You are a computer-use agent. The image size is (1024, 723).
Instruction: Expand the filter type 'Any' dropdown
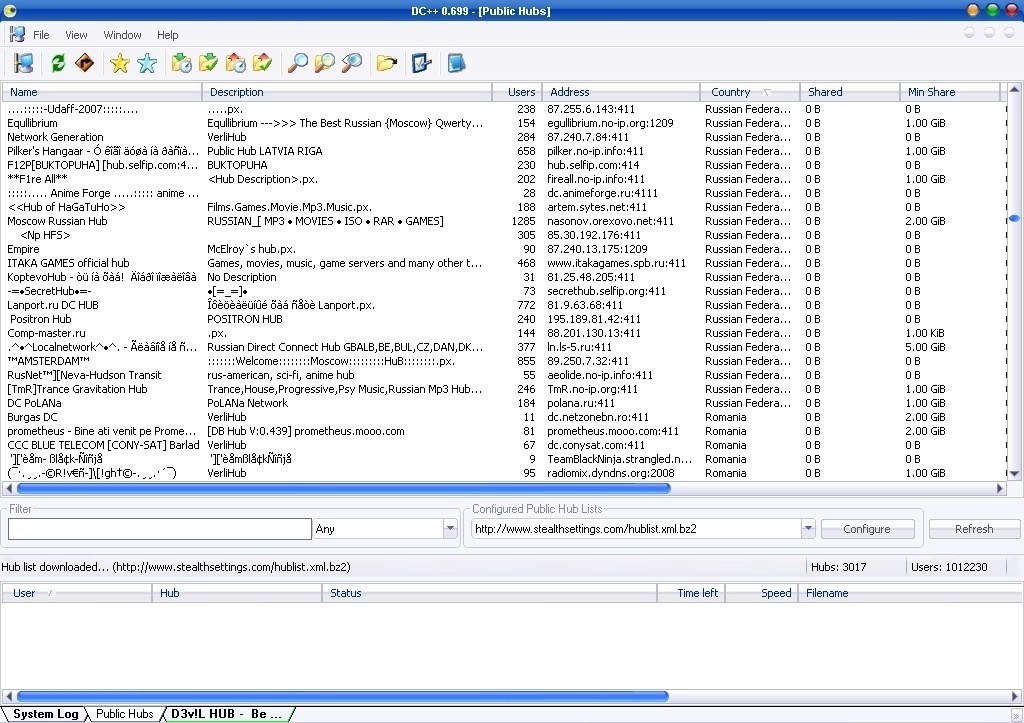449,529
